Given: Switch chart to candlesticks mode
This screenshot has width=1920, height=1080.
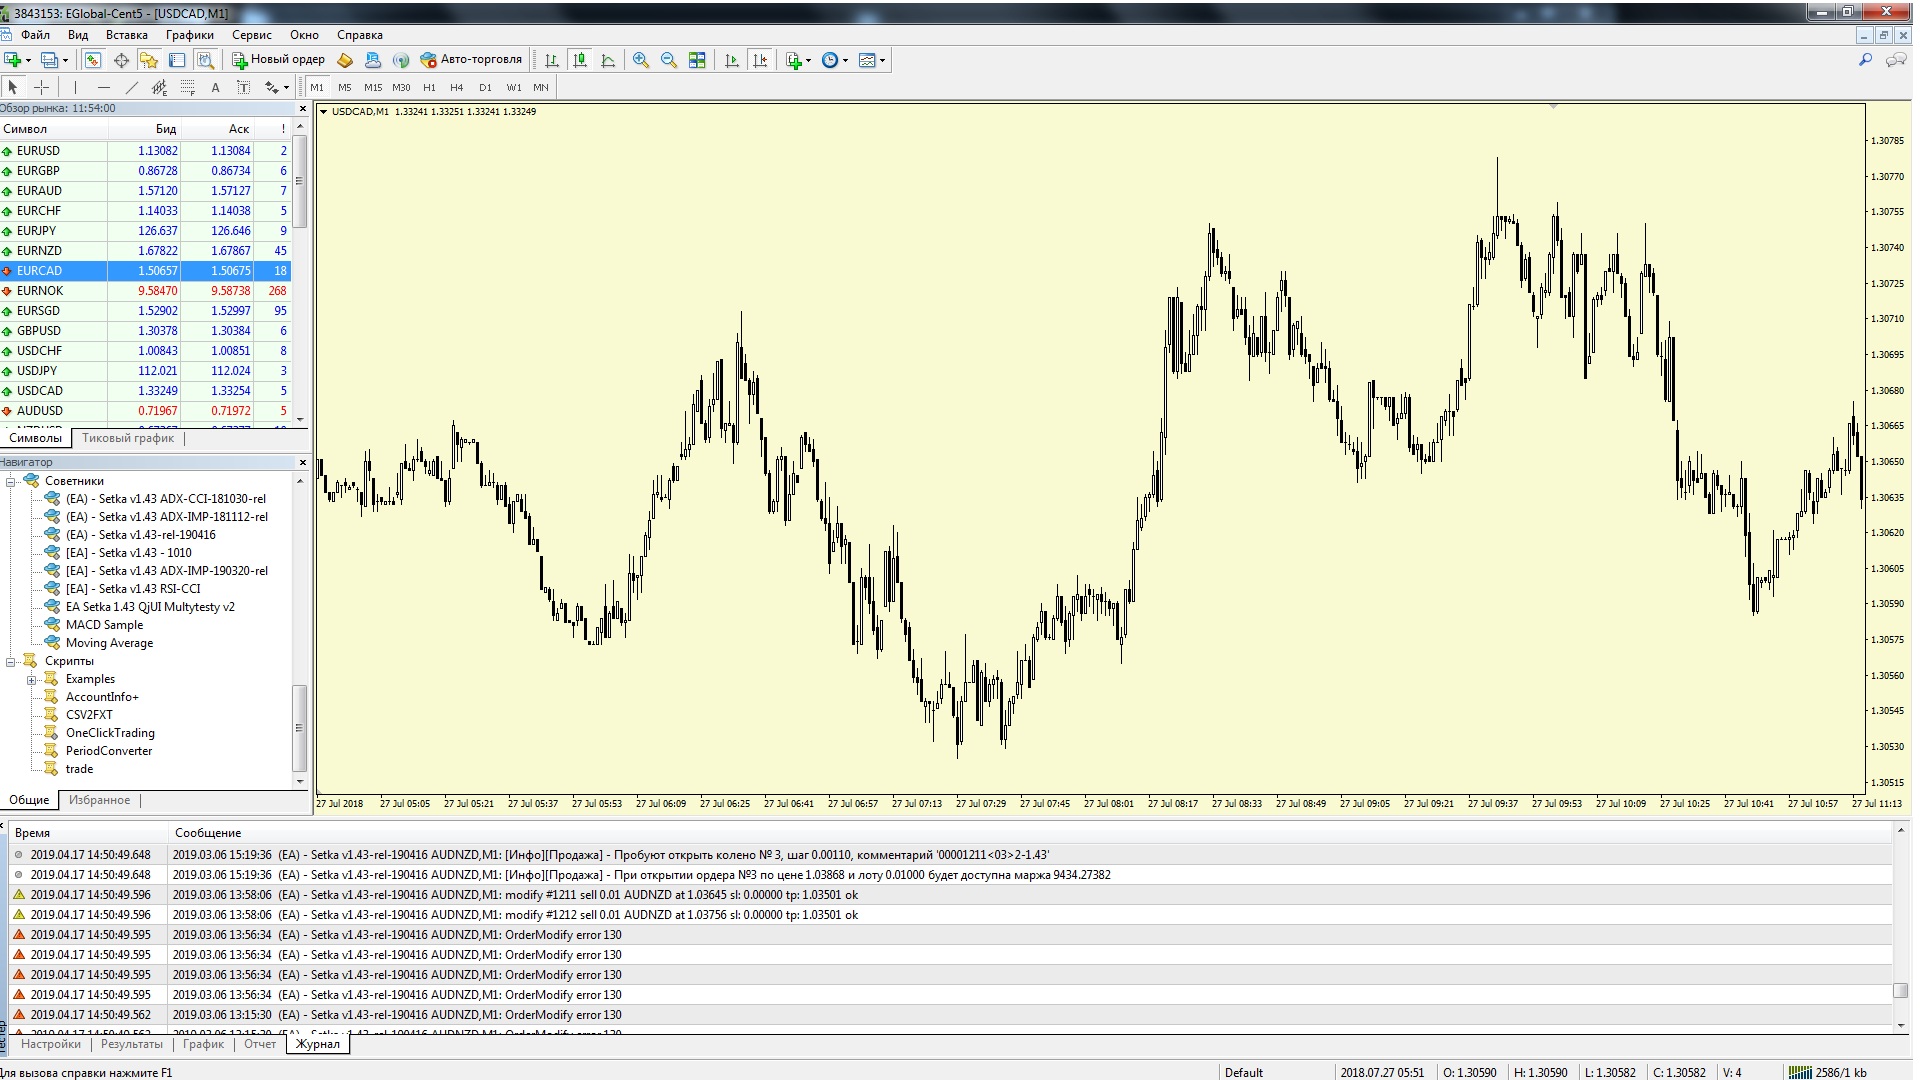Looking at the screenshot, I should 579,60.
